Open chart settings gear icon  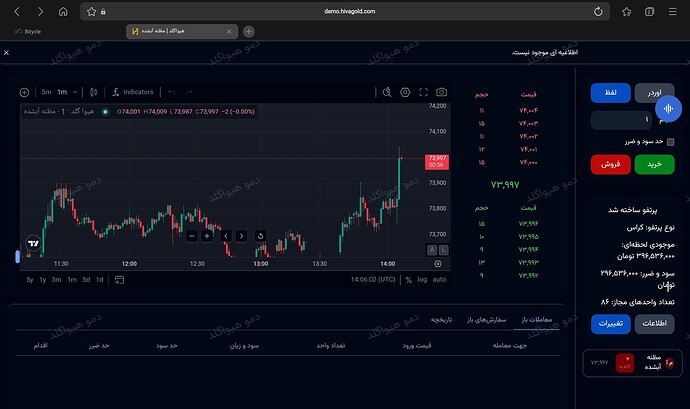405,92
